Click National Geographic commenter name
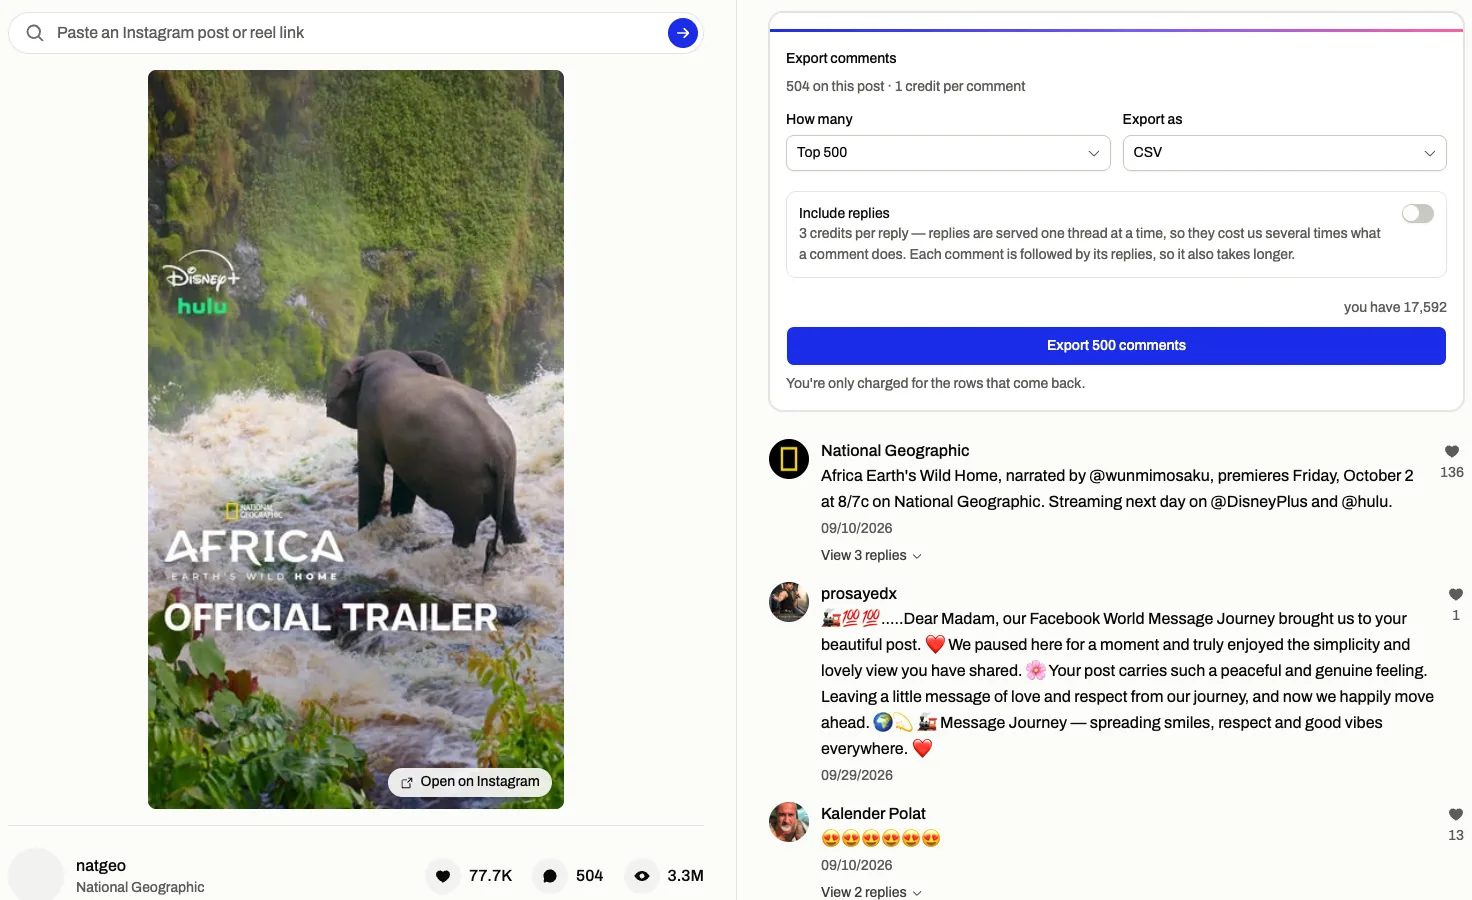The image size is (1472, 900). (x=895, y=451)
